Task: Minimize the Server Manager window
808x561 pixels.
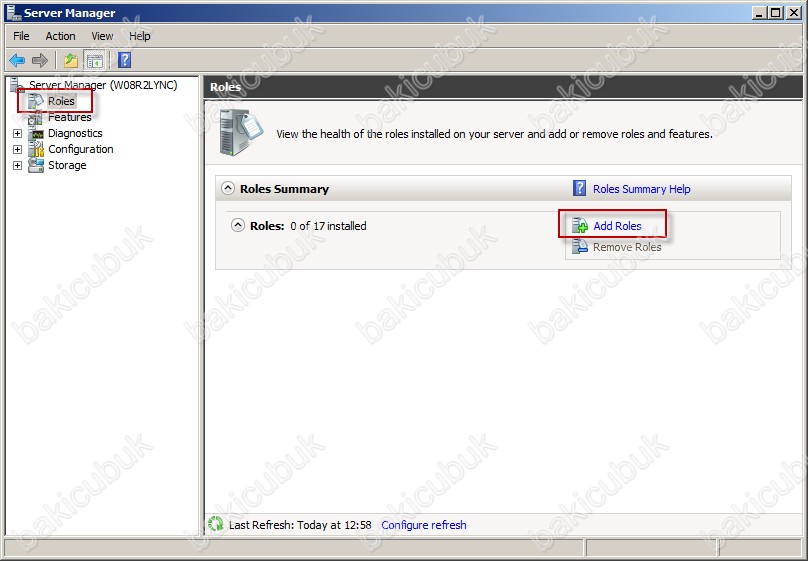Action: (758, 12)
